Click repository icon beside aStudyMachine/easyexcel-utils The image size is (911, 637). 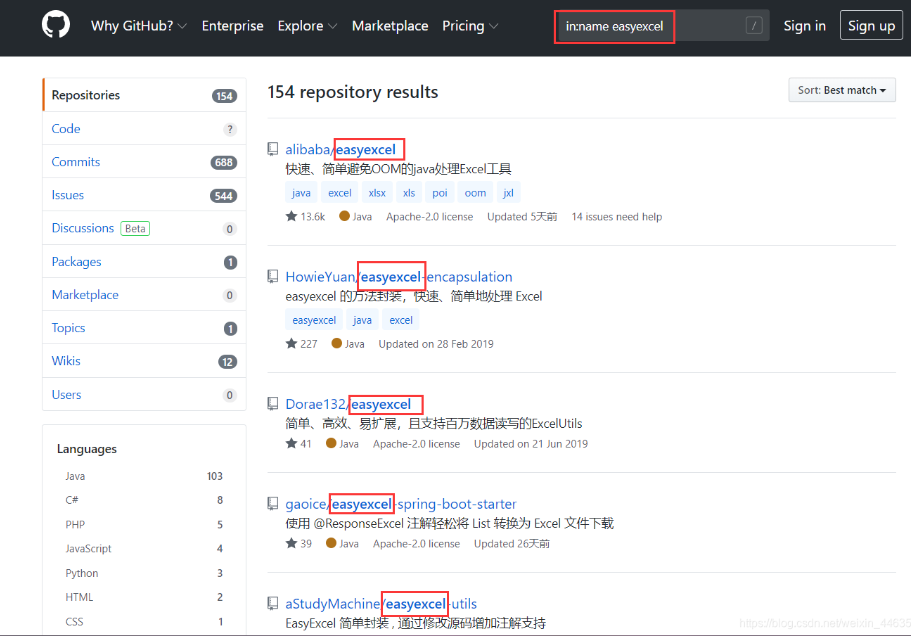(272, 604)
